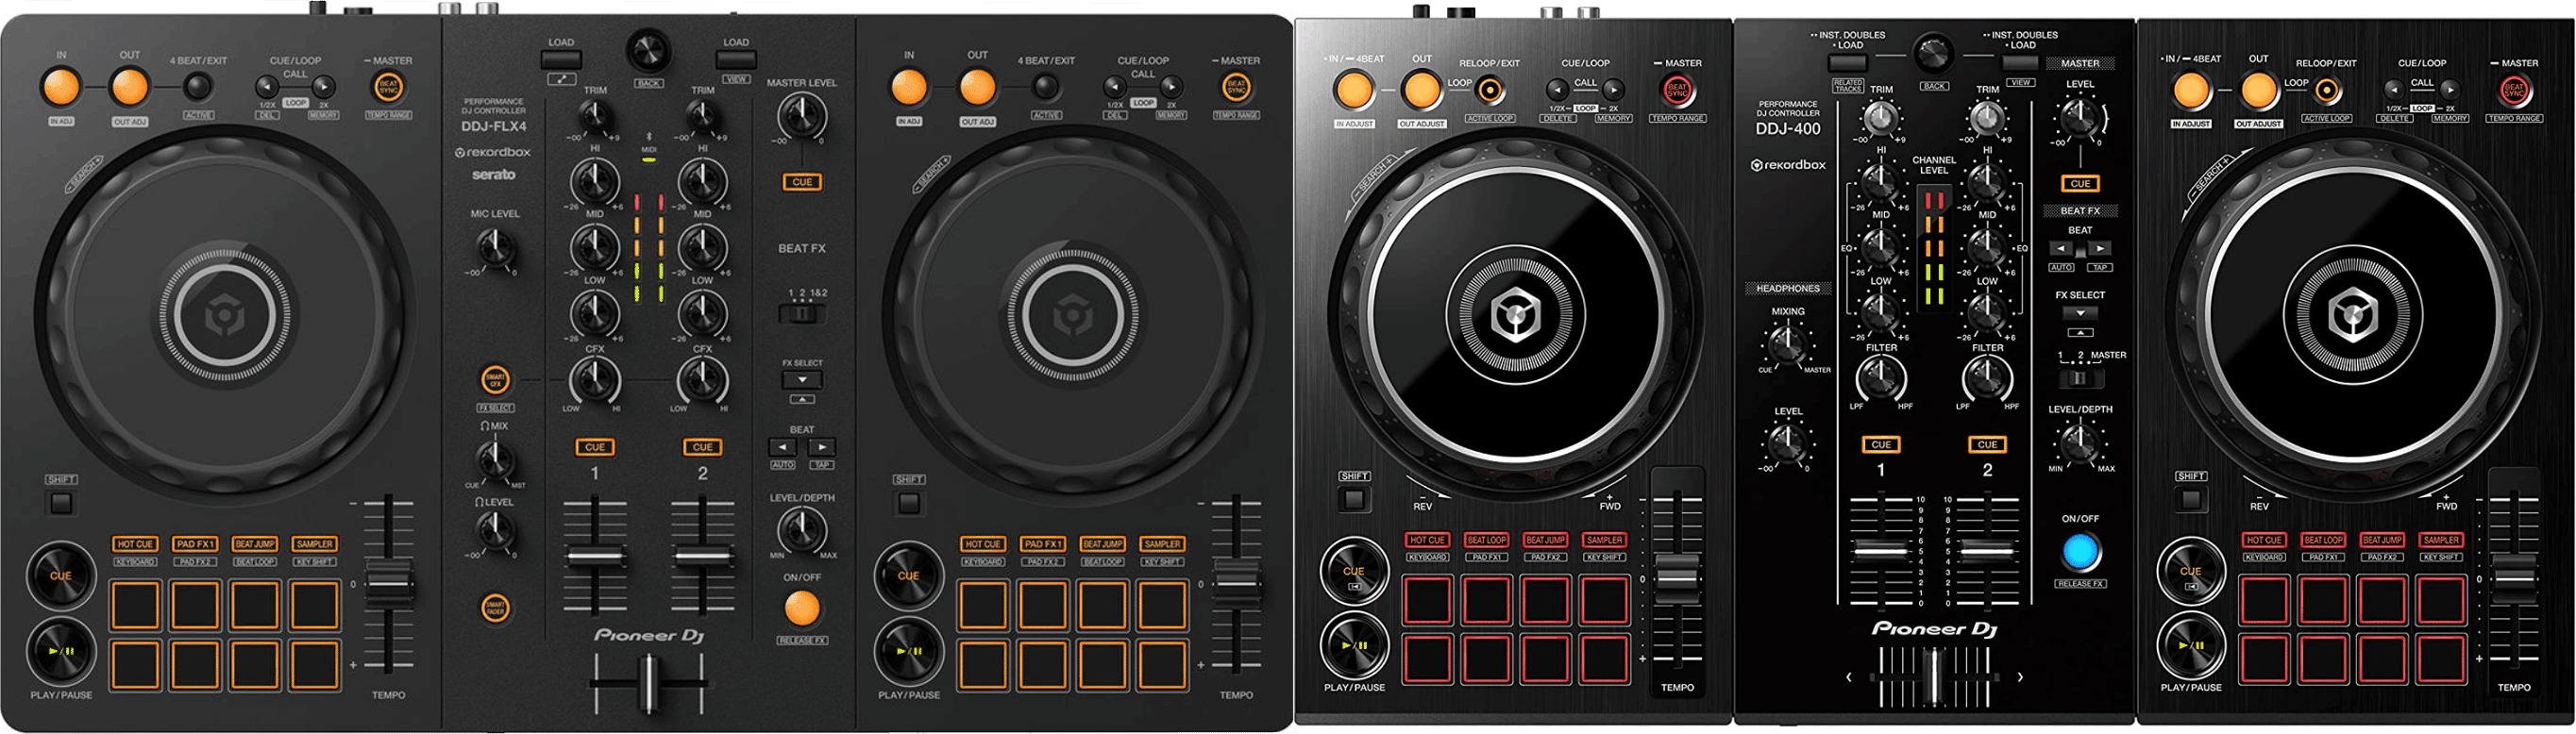Click FX SELECT up arrow on DDJ-400
2576x734 pixels.
(2080, 332)
